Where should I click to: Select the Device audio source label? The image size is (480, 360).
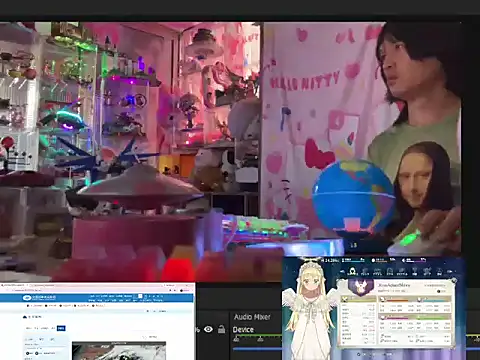click(x=243, y=330)
